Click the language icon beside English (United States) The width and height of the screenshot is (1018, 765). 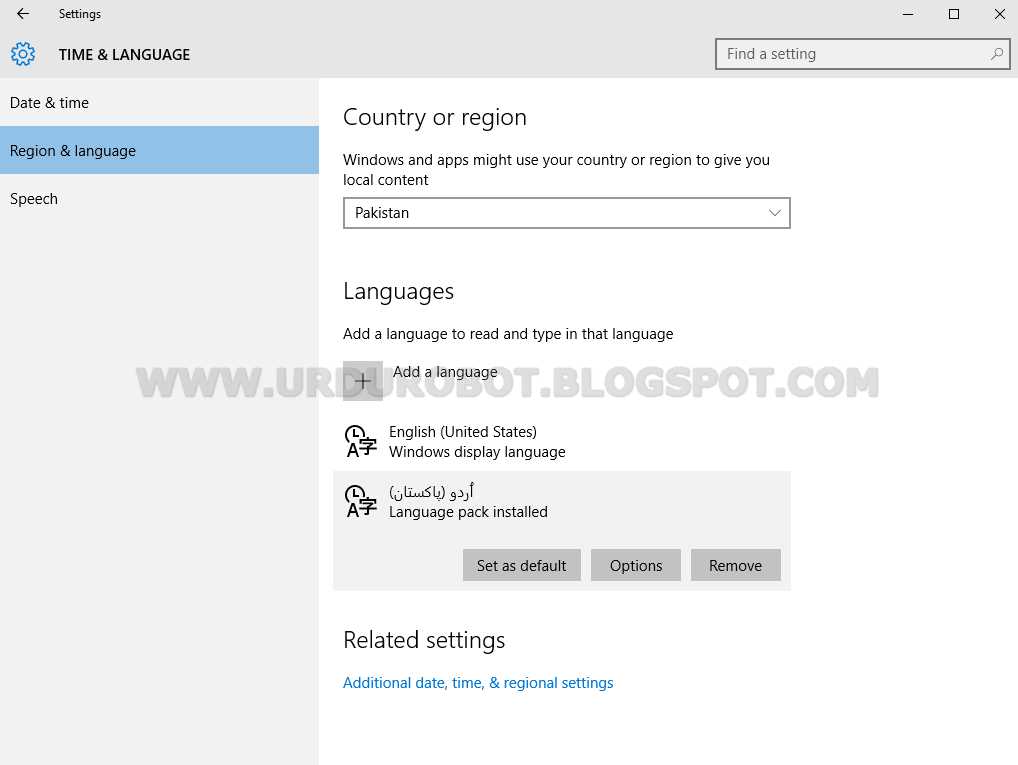pyautogui.click(x=360, y=441)
